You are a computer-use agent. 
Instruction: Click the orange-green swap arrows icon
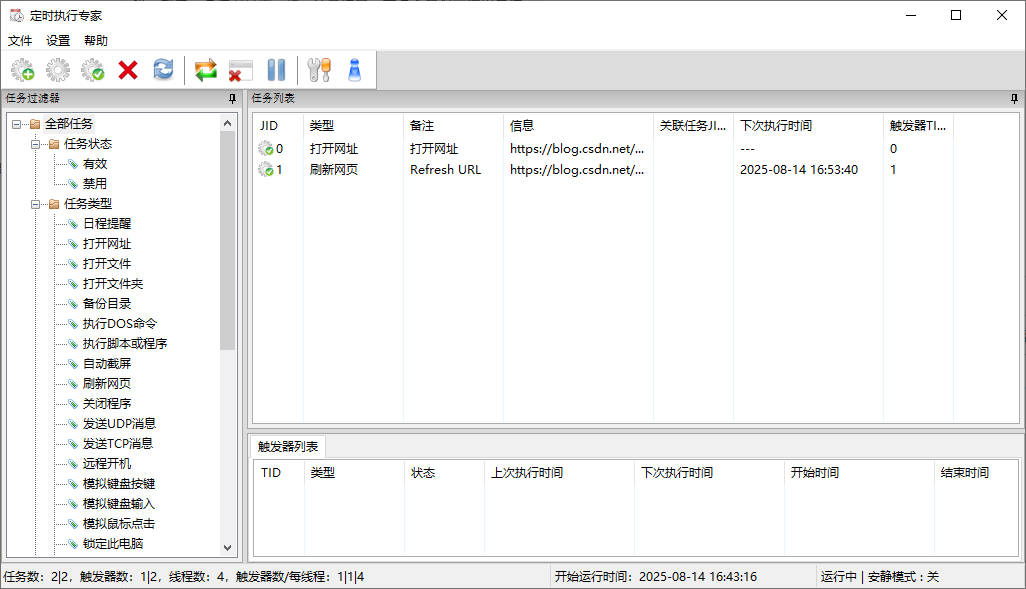click(205, 69)
